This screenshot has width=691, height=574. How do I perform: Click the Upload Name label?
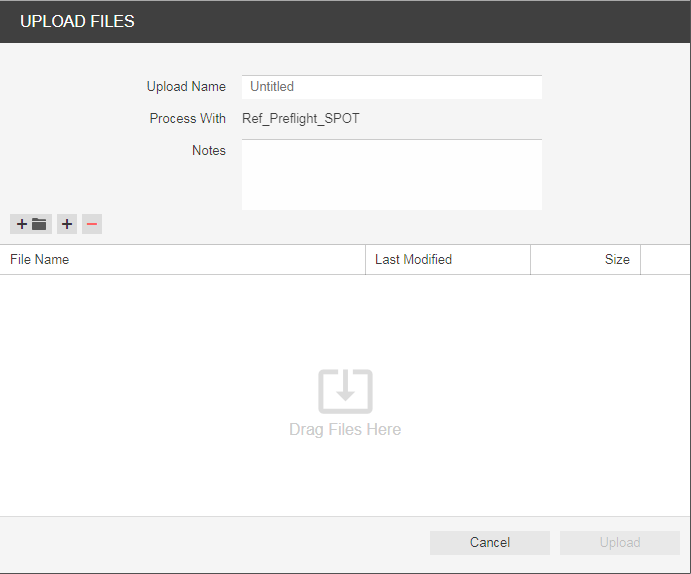coord(186,87)
